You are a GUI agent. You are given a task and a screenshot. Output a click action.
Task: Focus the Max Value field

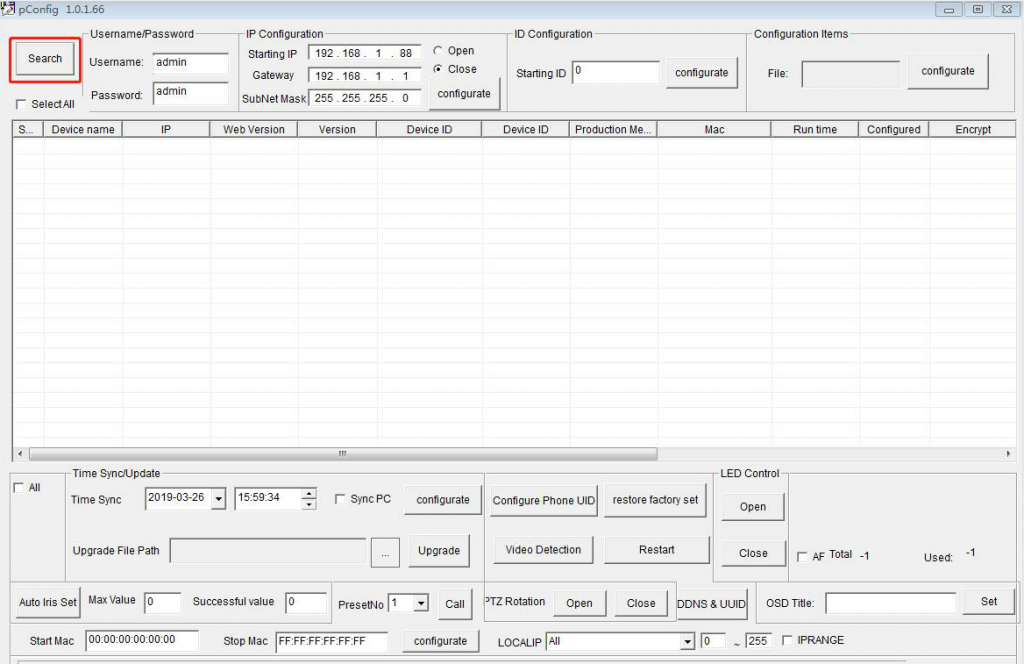(x=163, y=602)
